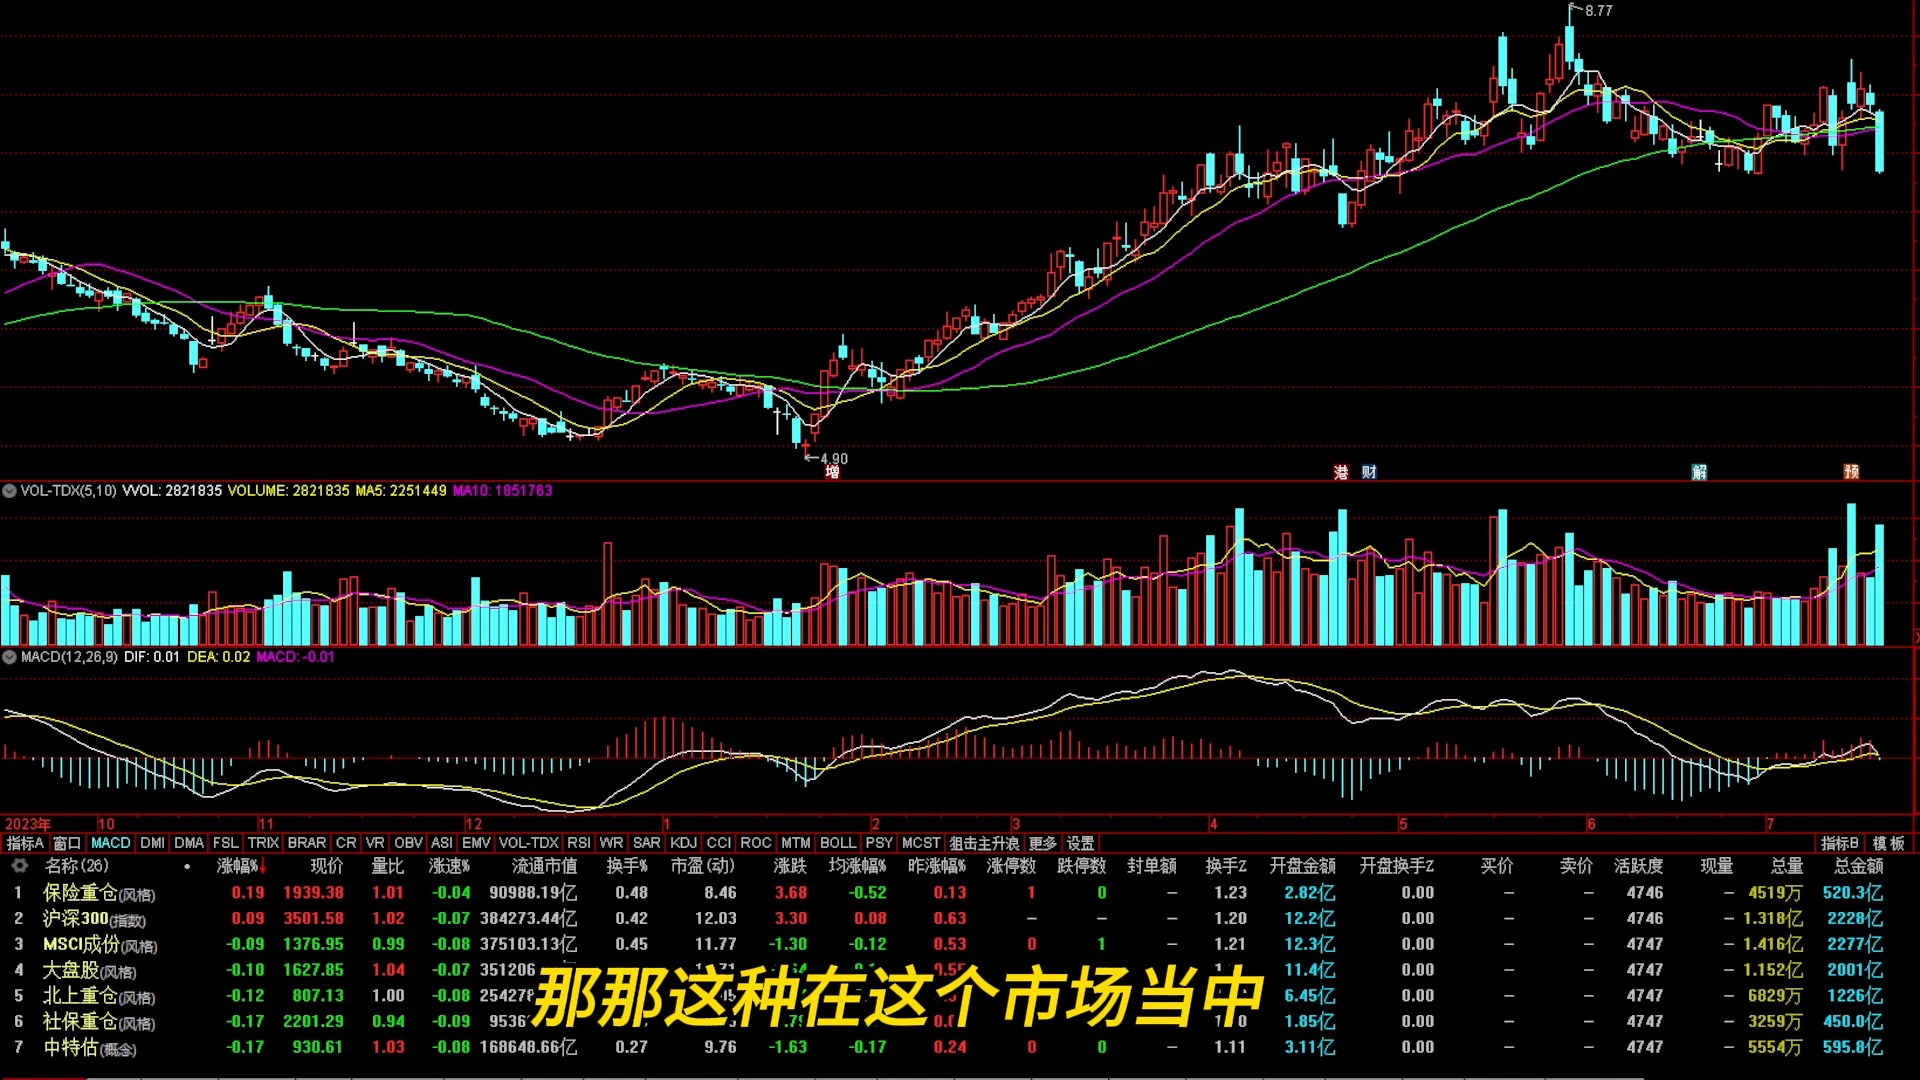Click the 指标B button

(1839, 843)
